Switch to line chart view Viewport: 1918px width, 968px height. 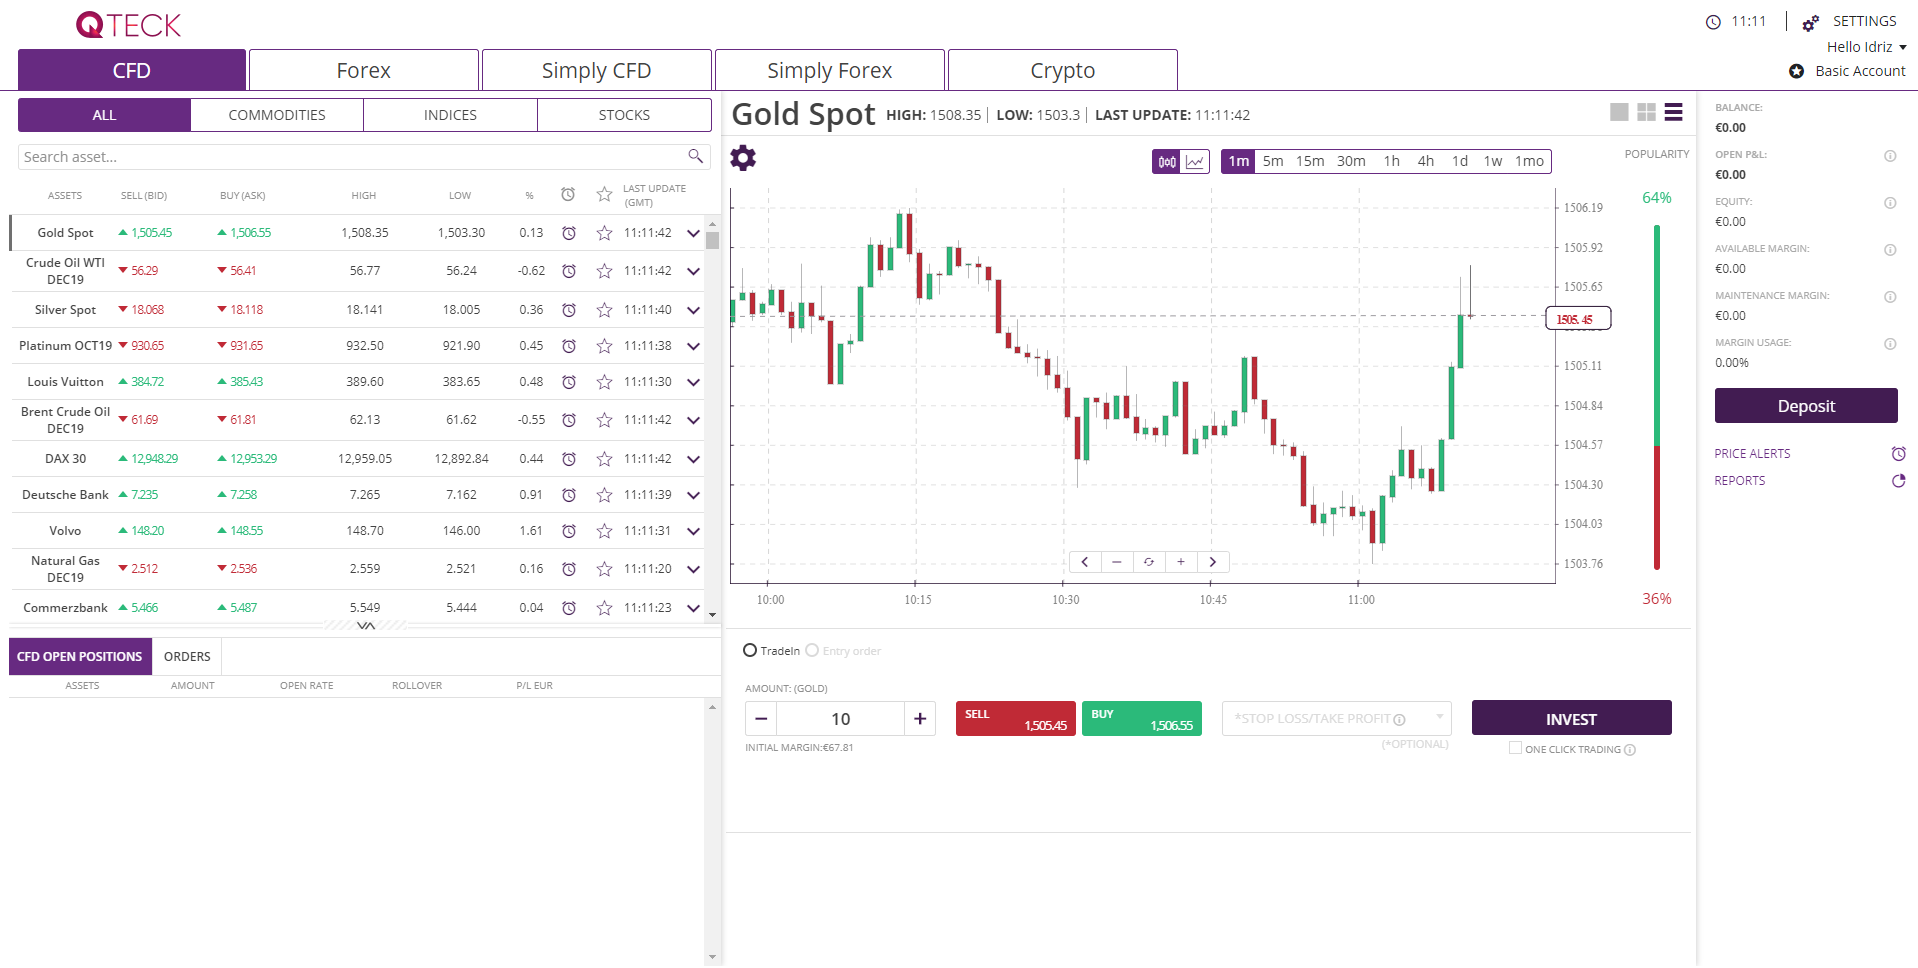[1195, 161]
